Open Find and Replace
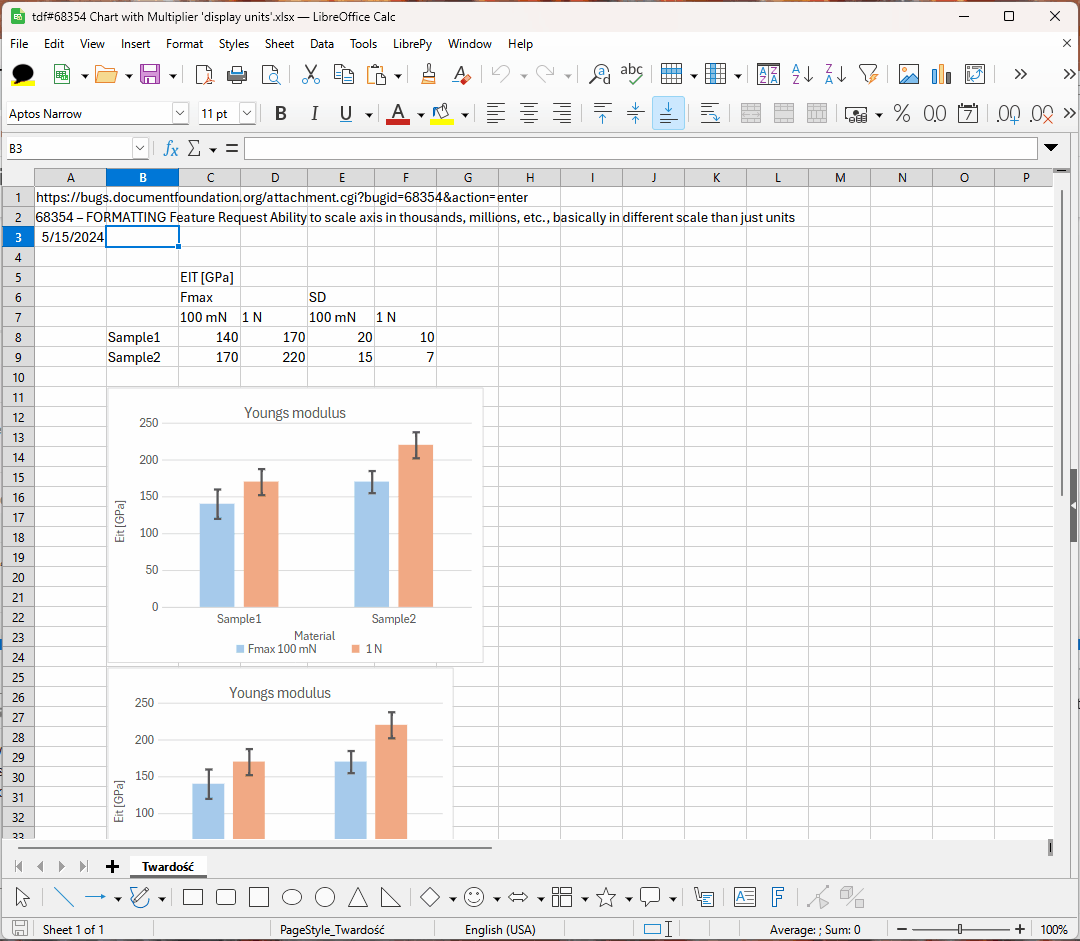Viewport: 1080px width, 941px height. (600, 74)
